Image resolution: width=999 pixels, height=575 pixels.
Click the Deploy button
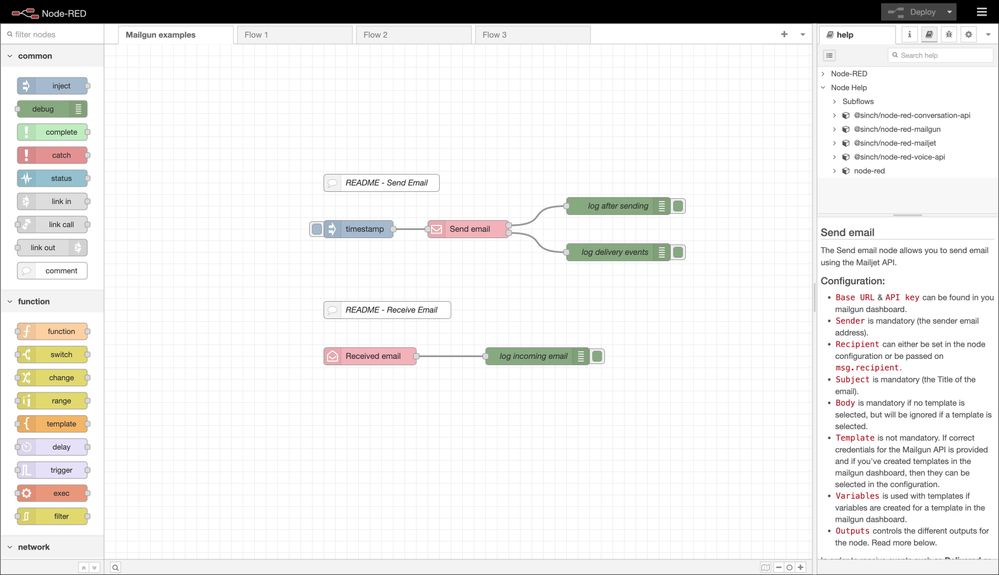pos(912,12)
